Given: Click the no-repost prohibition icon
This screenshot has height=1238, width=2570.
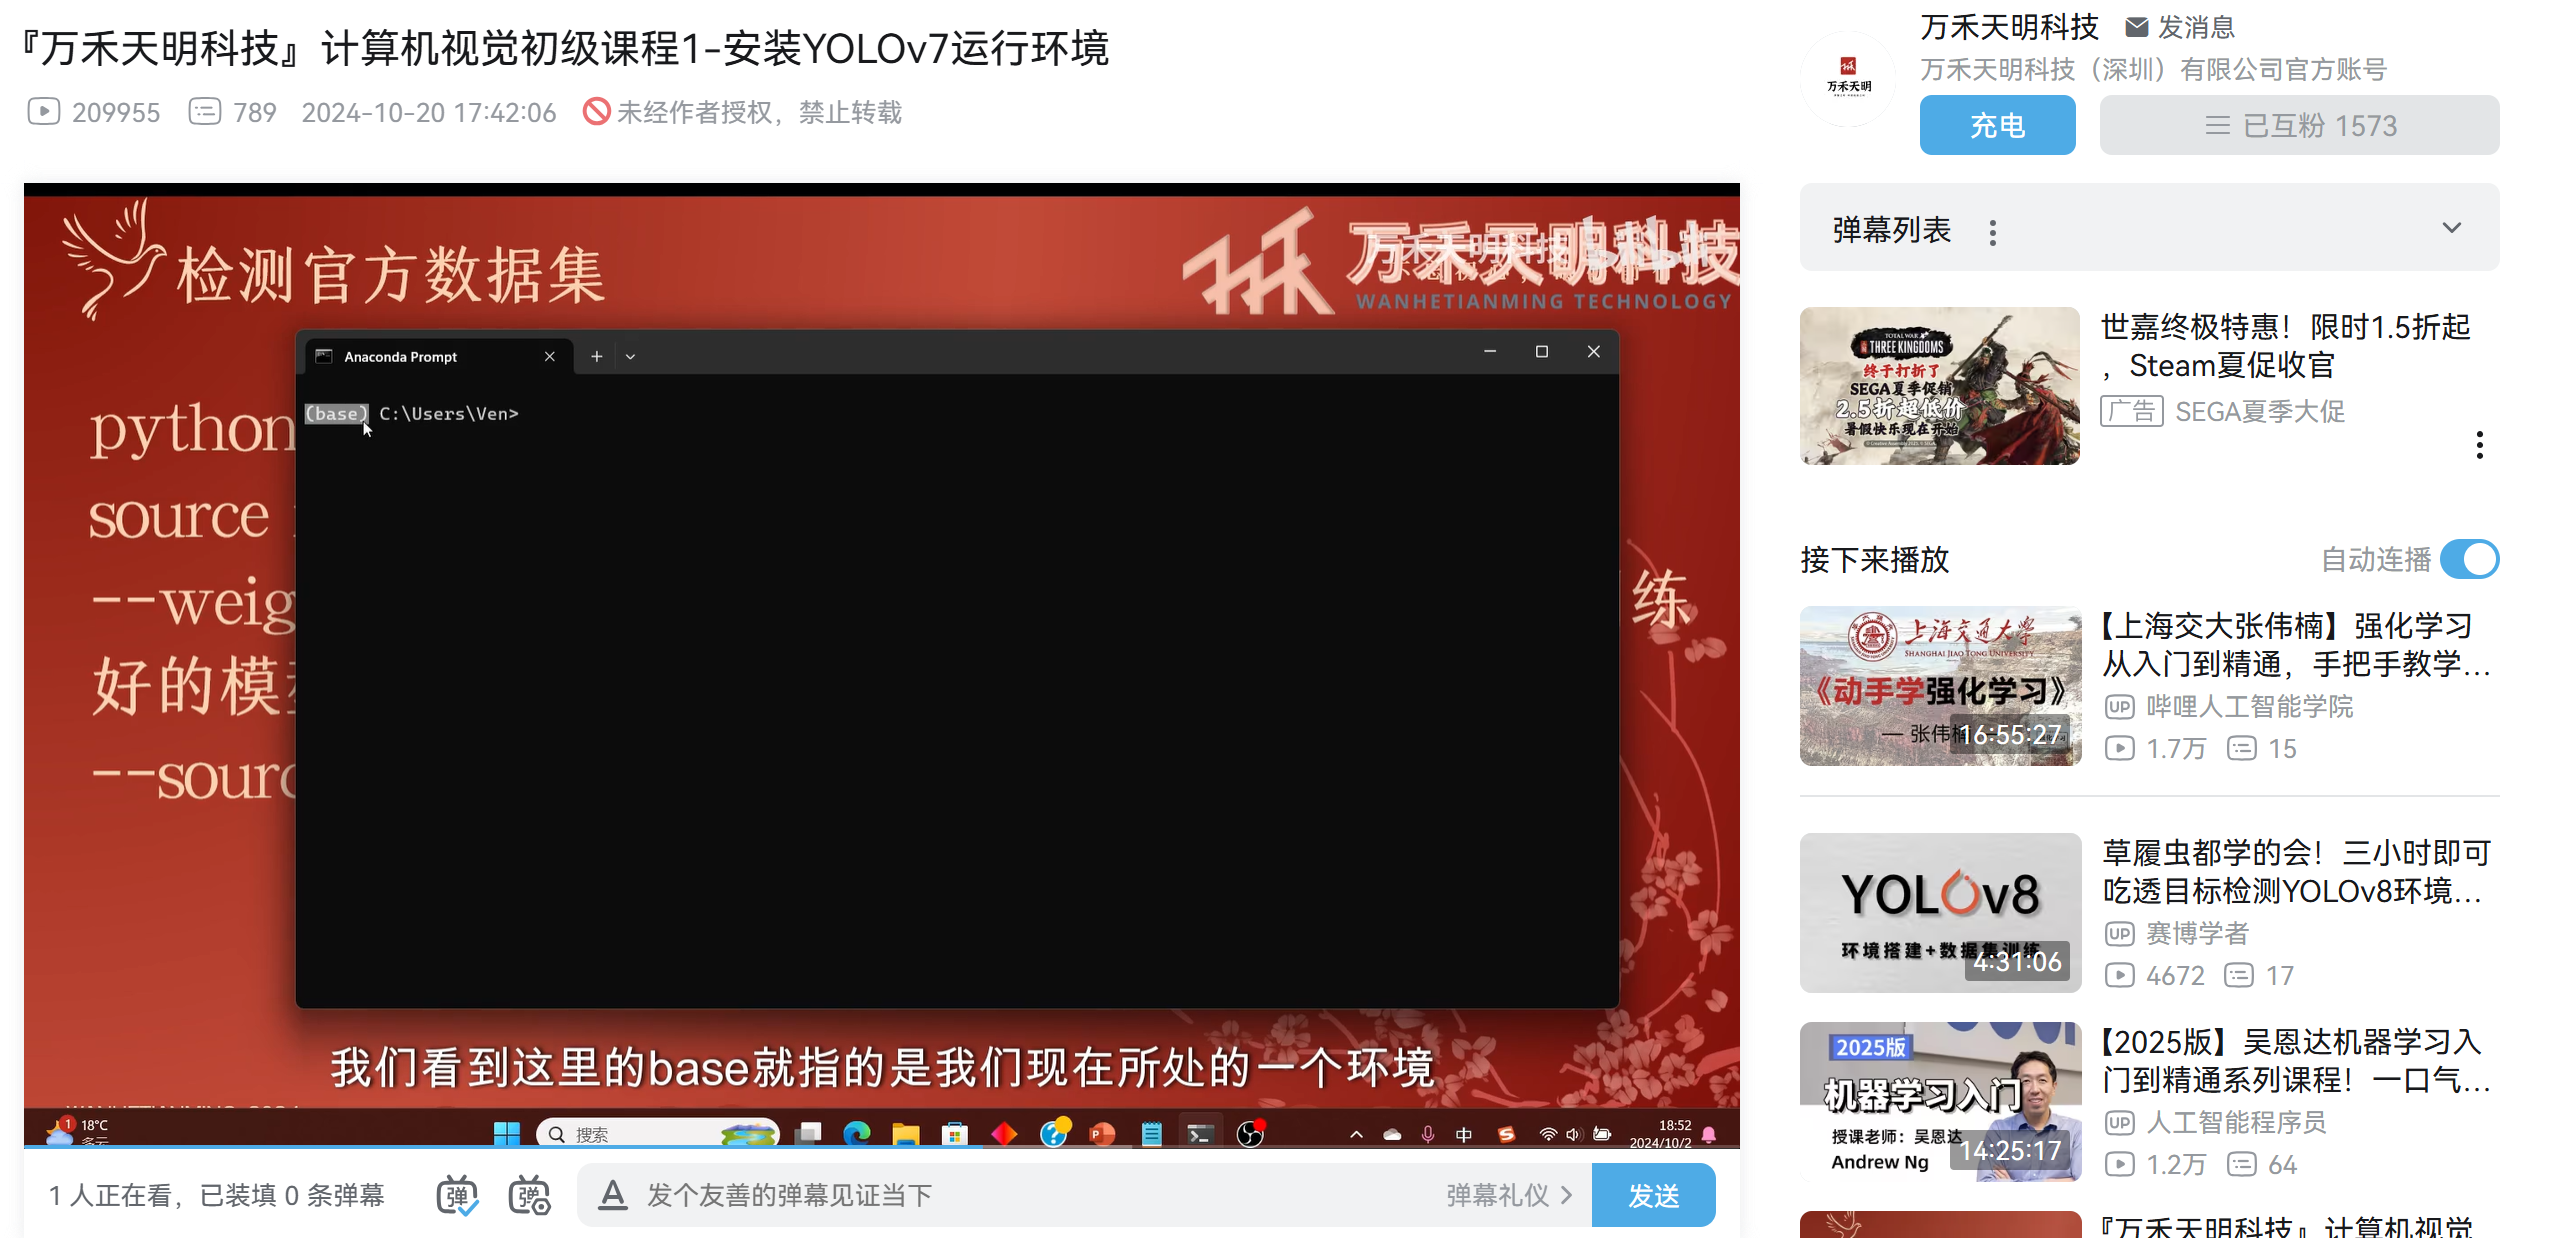Looking at the screenshot, I should pos(596,111).
